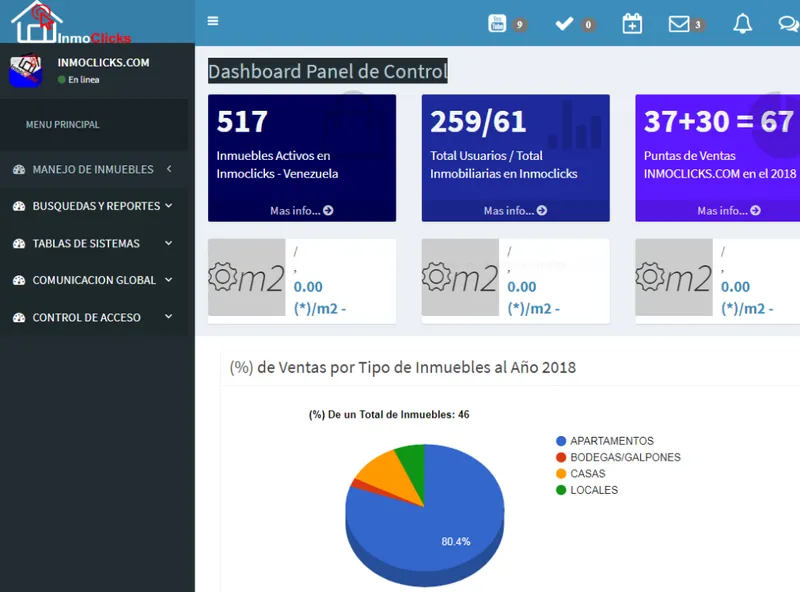Click arrow icon on 259/61 card's Mas info
The image size is (800, 592).
[542, 210]
